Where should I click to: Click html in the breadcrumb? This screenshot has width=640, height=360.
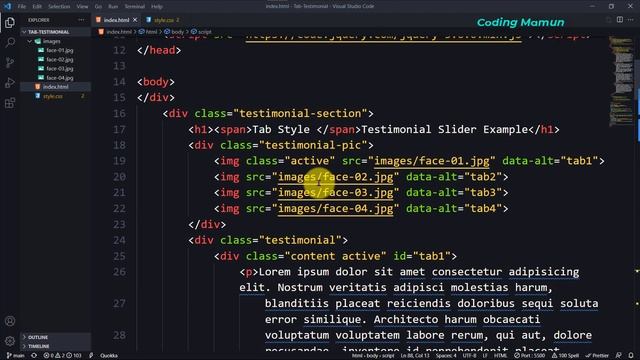151,32
